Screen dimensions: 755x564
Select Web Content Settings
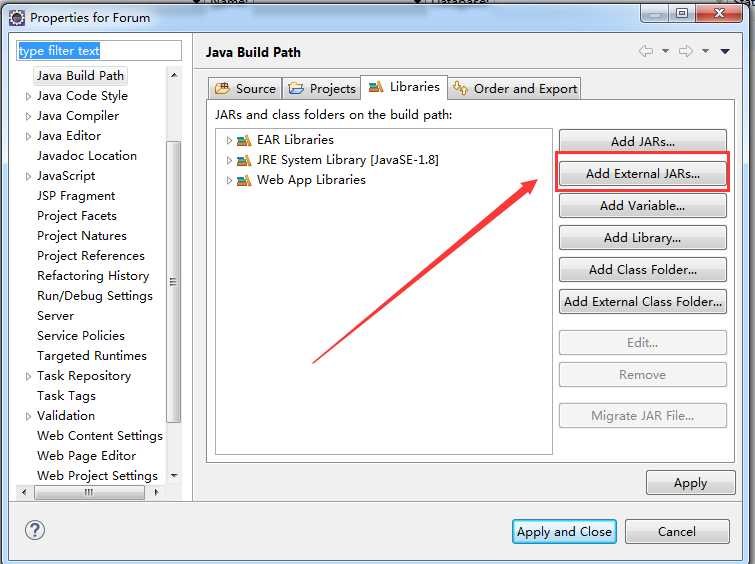pos(100,436)
